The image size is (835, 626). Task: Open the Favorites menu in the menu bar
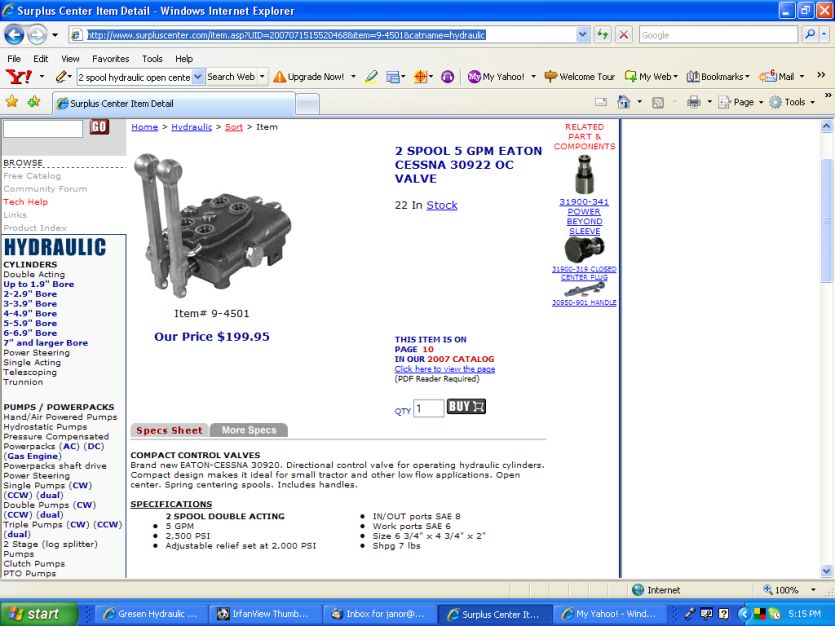[x=110, y=59]
